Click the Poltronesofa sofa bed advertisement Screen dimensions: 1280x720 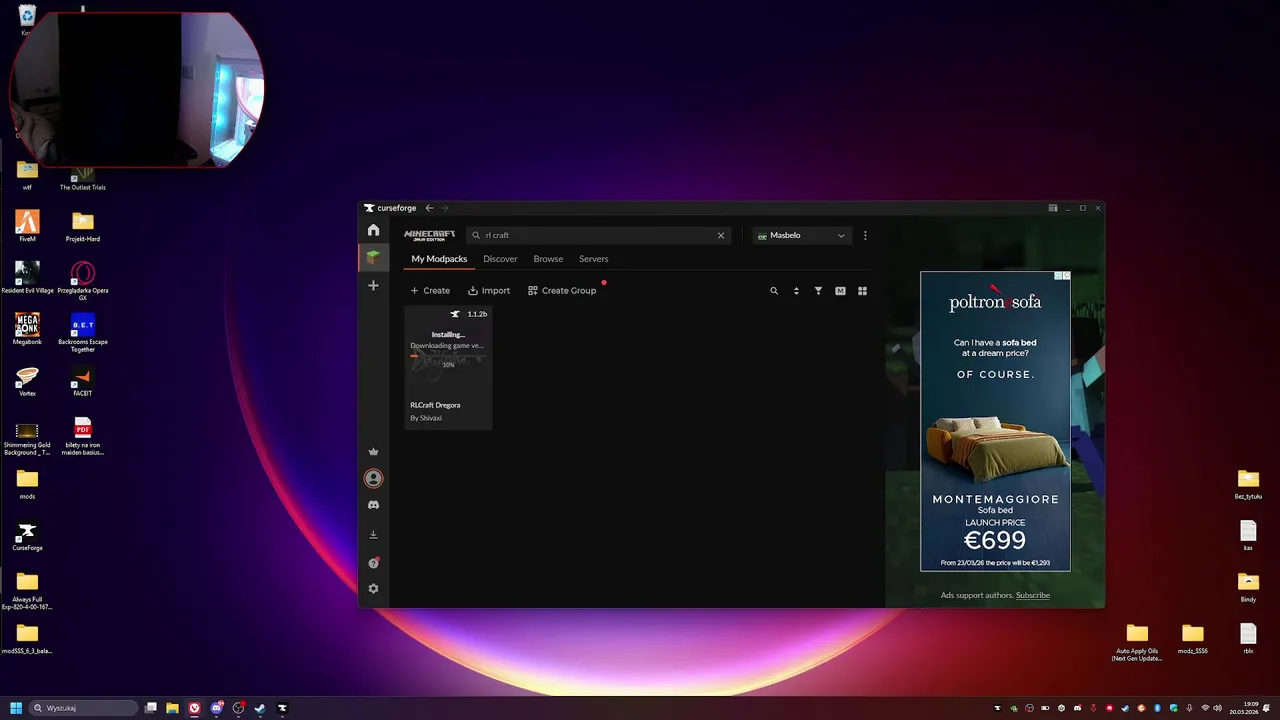pos(995,421)
